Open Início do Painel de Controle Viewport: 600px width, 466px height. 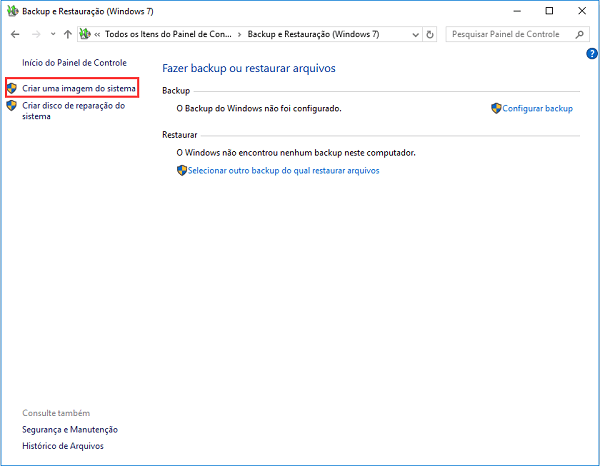click(x=74, y=63)
